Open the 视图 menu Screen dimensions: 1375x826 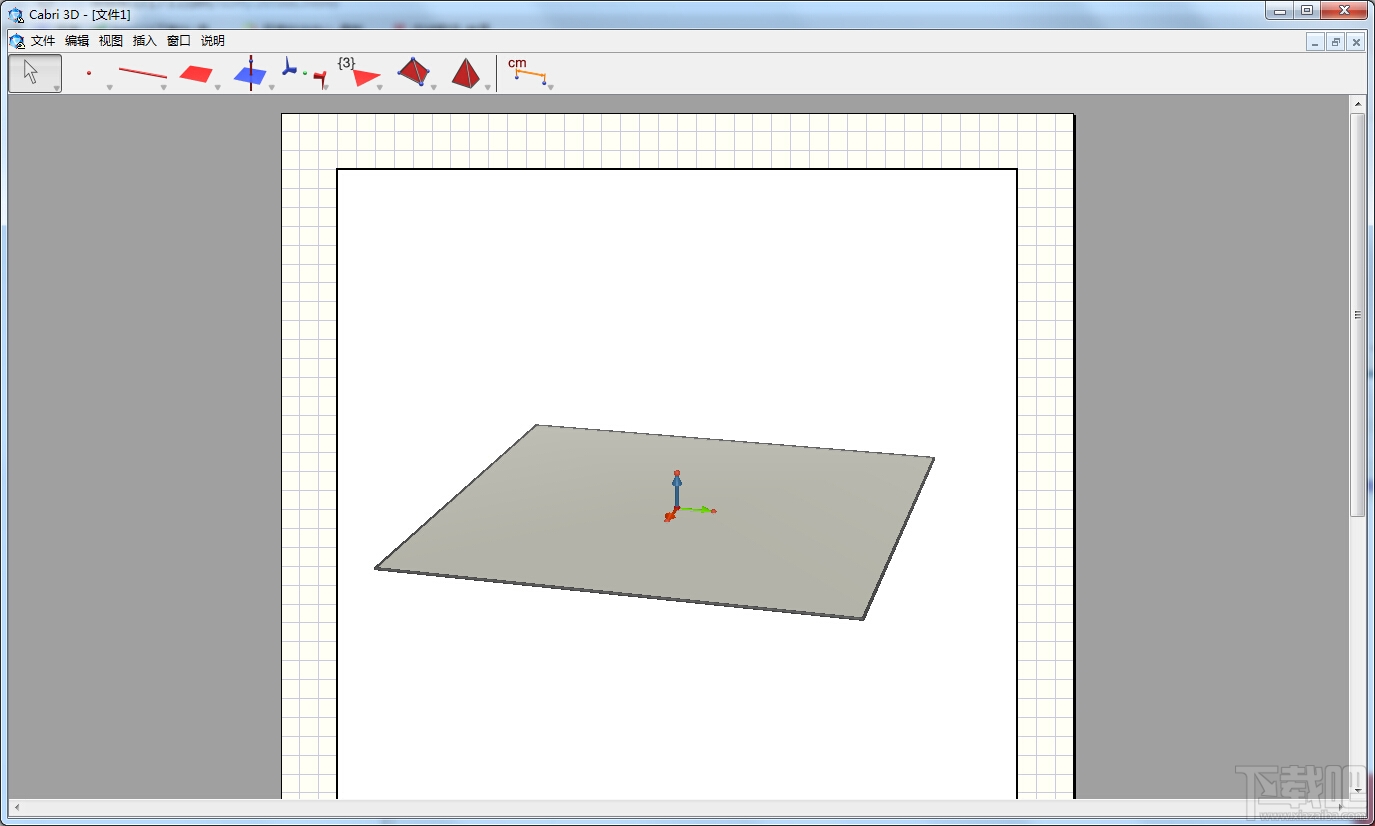pyautogui.click(x=111, y=41)
